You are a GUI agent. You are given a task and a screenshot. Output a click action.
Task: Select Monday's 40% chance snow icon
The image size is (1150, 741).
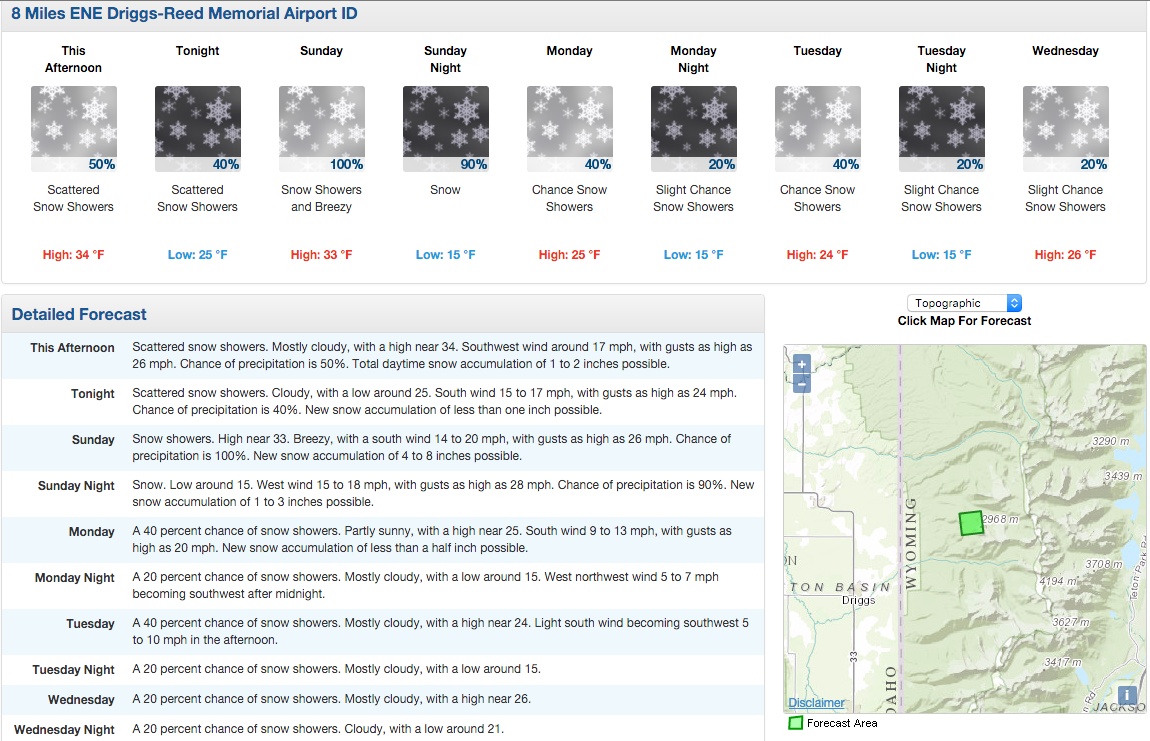569,129
